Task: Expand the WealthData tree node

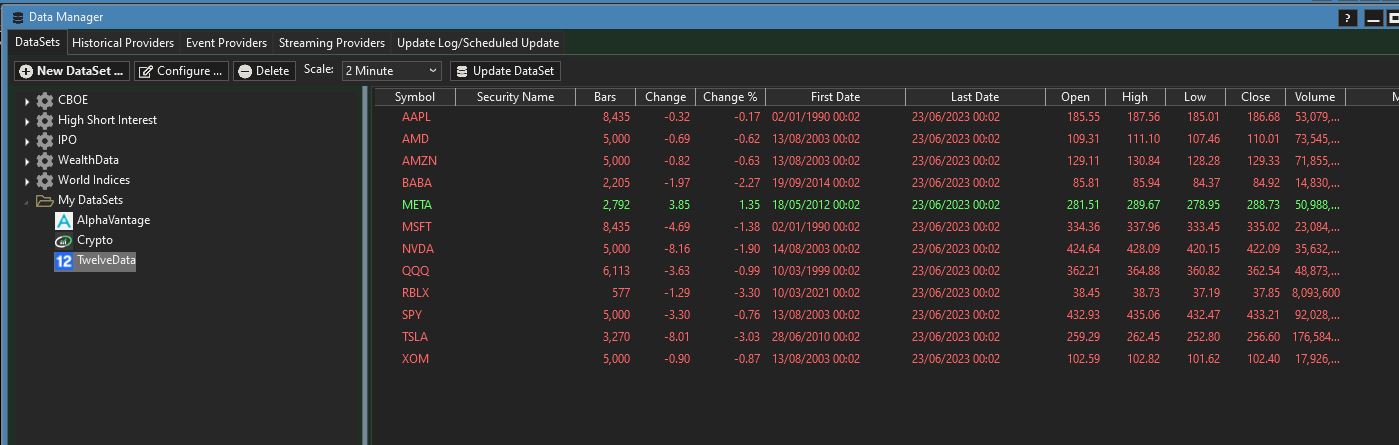Action: point(27,161)
